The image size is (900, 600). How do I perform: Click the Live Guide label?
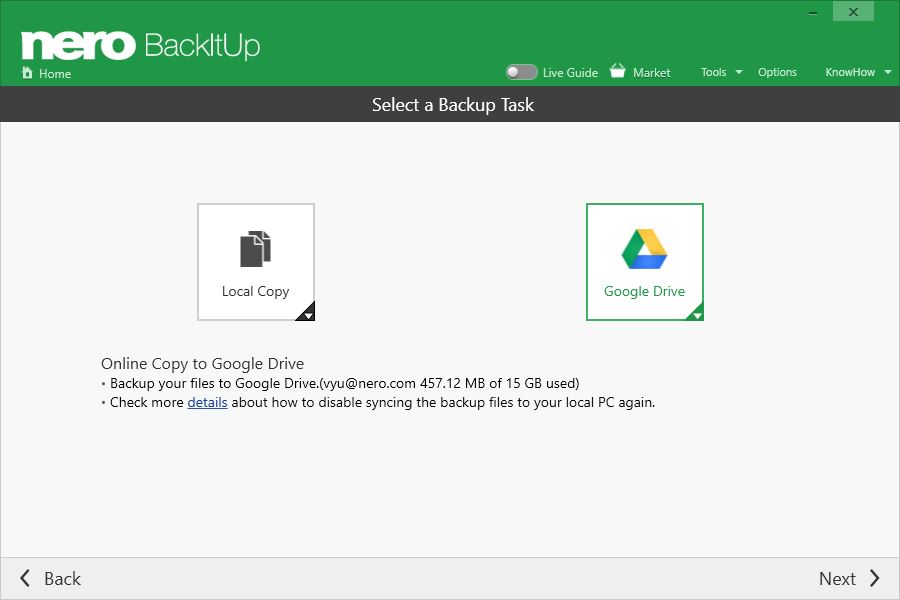[x=570, y=73]
